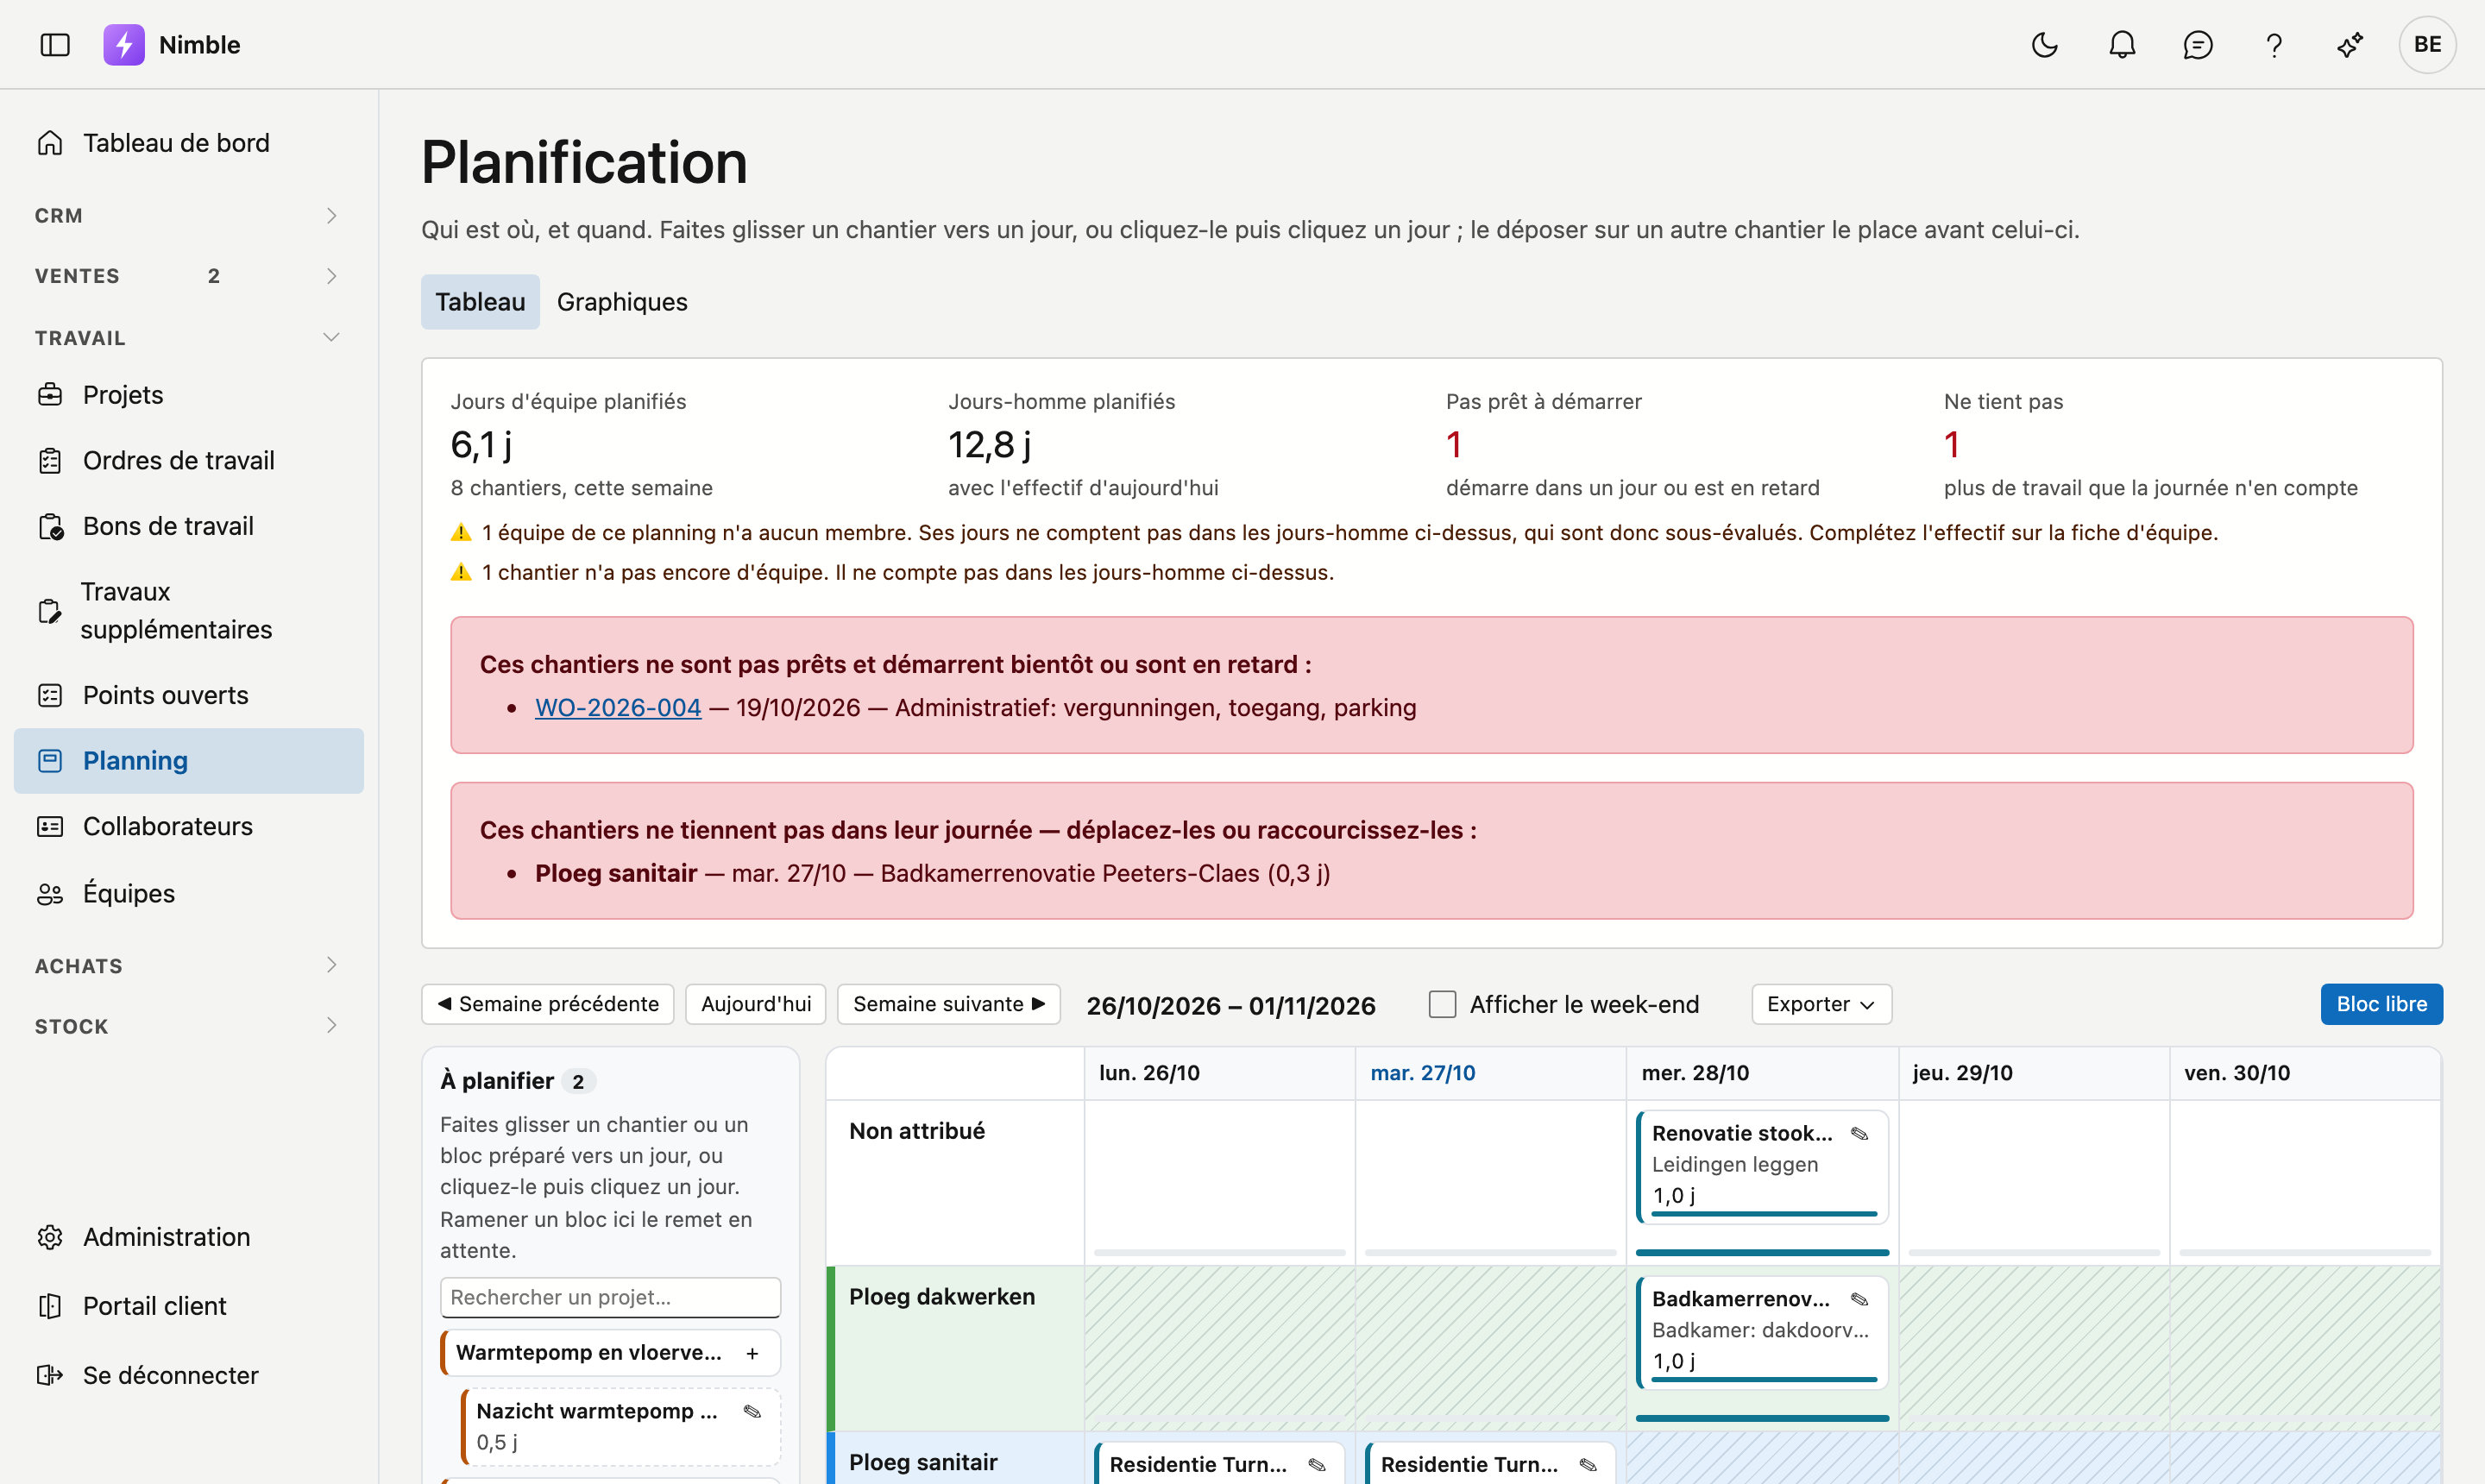Image resolution: width=2485 pixels, height=1484 pixels.
Task: Expand the CRM section
Action: 189,216
